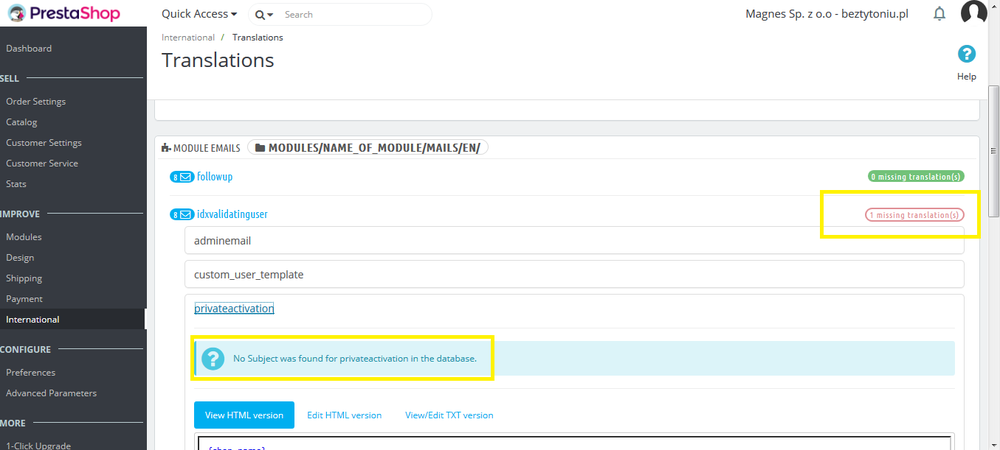Open 1-Click Upgrade menu
Viewport: 1000px width, 450px height.
click(38, 446)
